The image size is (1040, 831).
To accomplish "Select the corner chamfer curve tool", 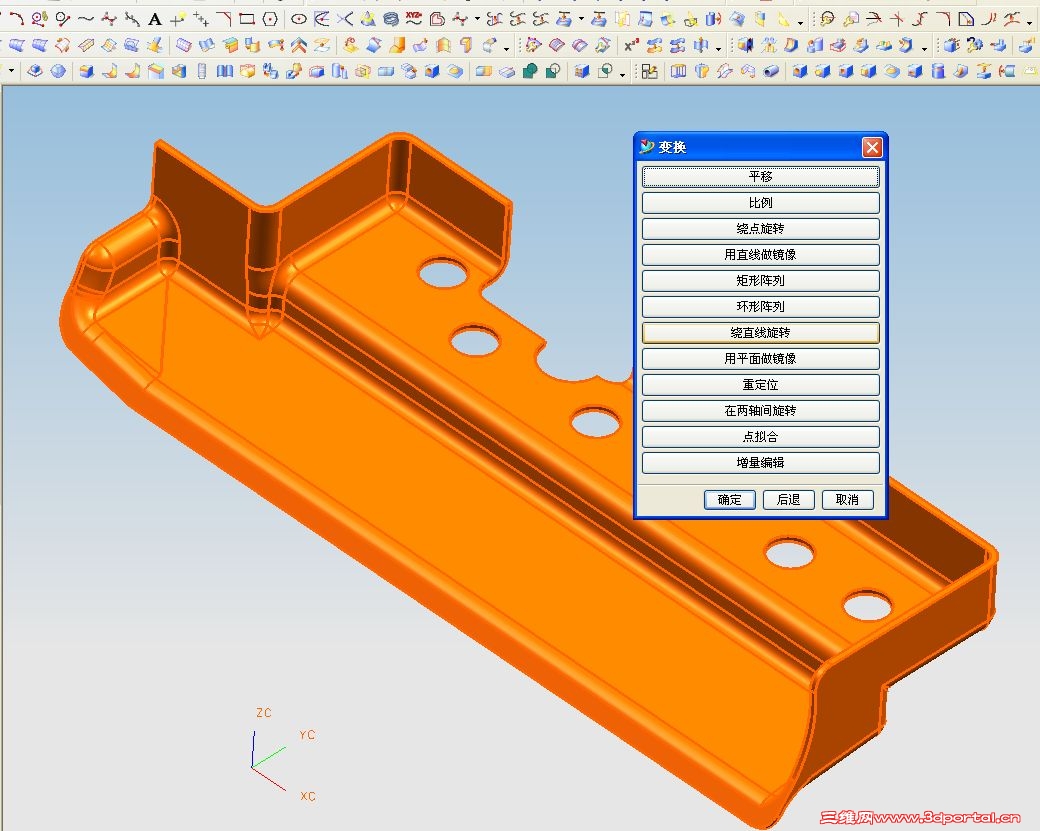I will pos(224,19).
